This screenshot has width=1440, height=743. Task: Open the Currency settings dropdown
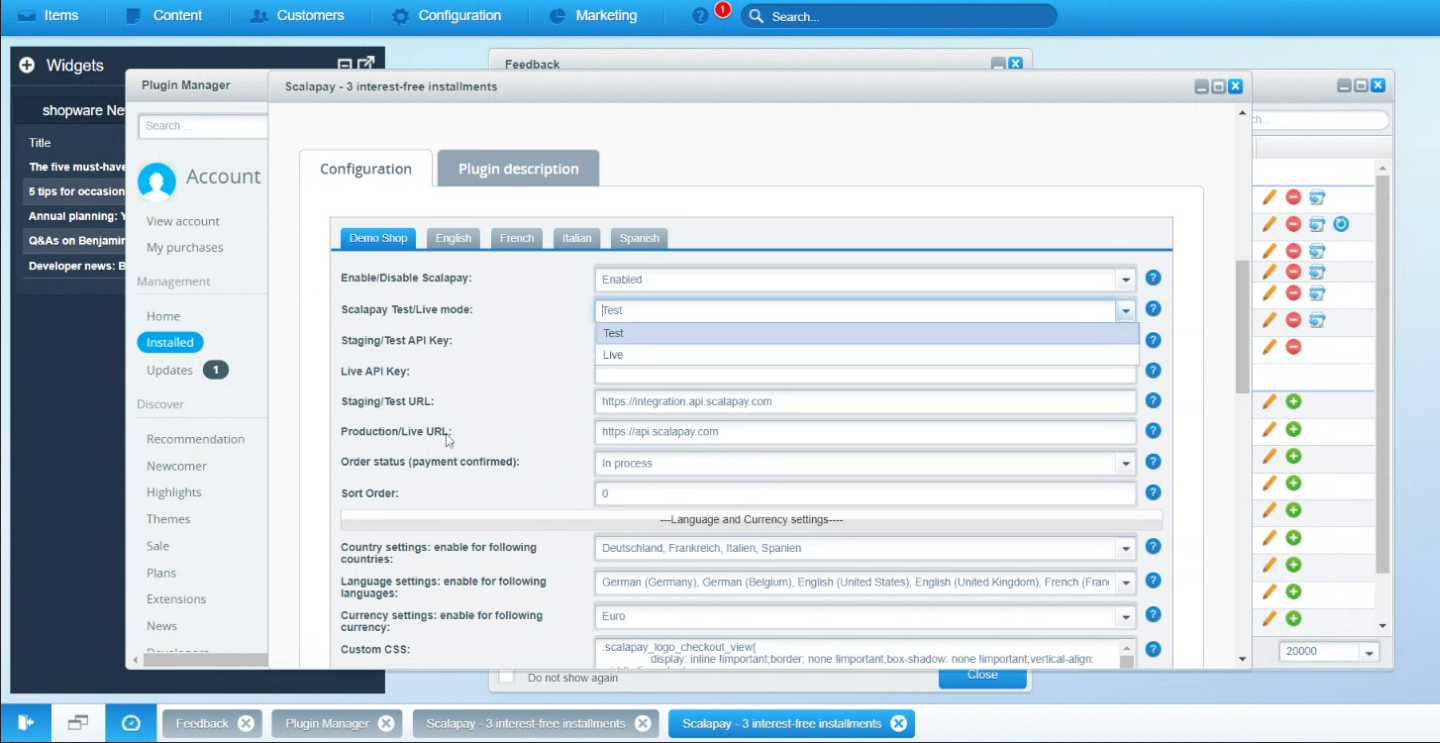coord(1126,617)
